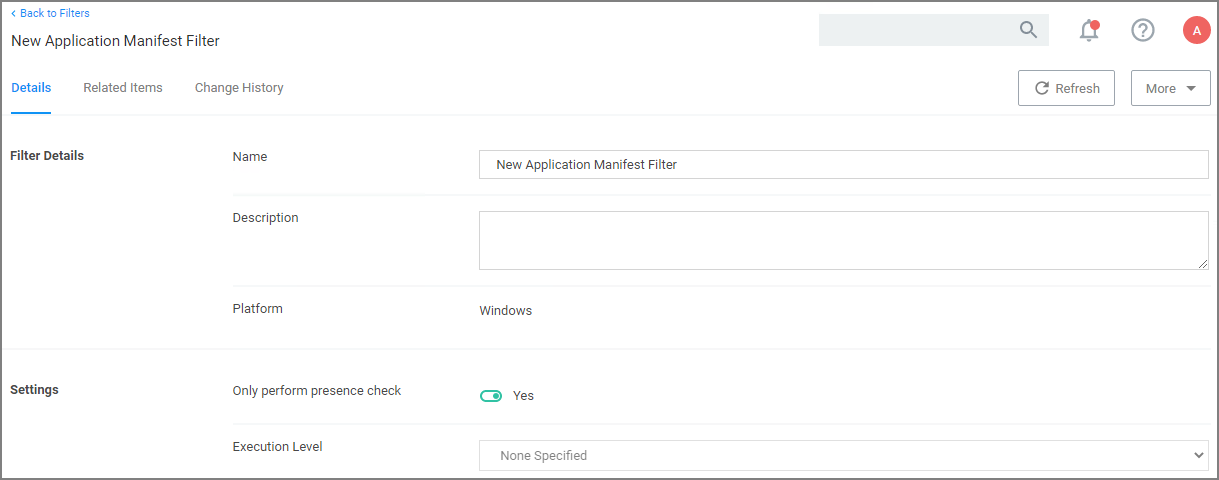Expand the Execution Level dropdown
Viewport: 1219px width, 480px height.
point(843,455)
